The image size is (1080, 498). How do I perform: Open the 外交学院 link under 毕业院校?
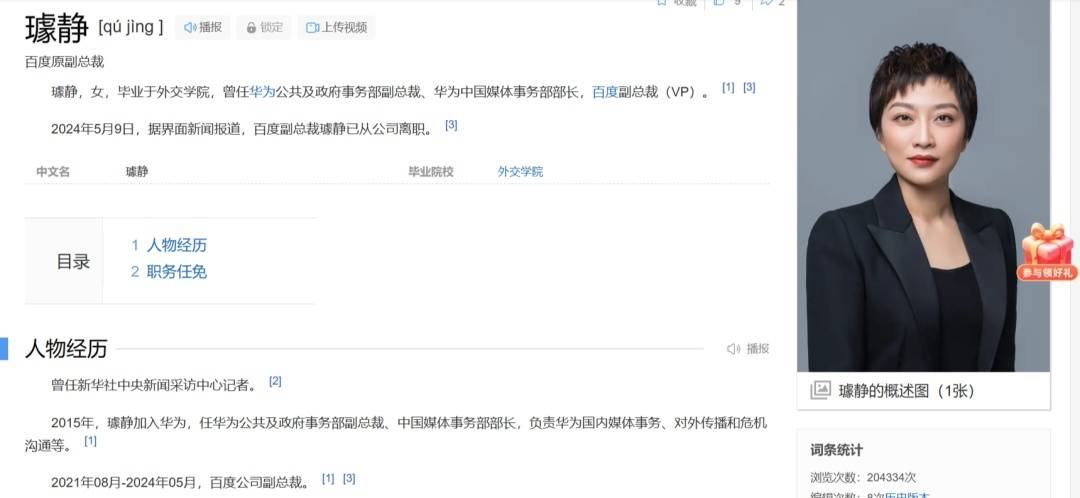[x=520, y=172]
